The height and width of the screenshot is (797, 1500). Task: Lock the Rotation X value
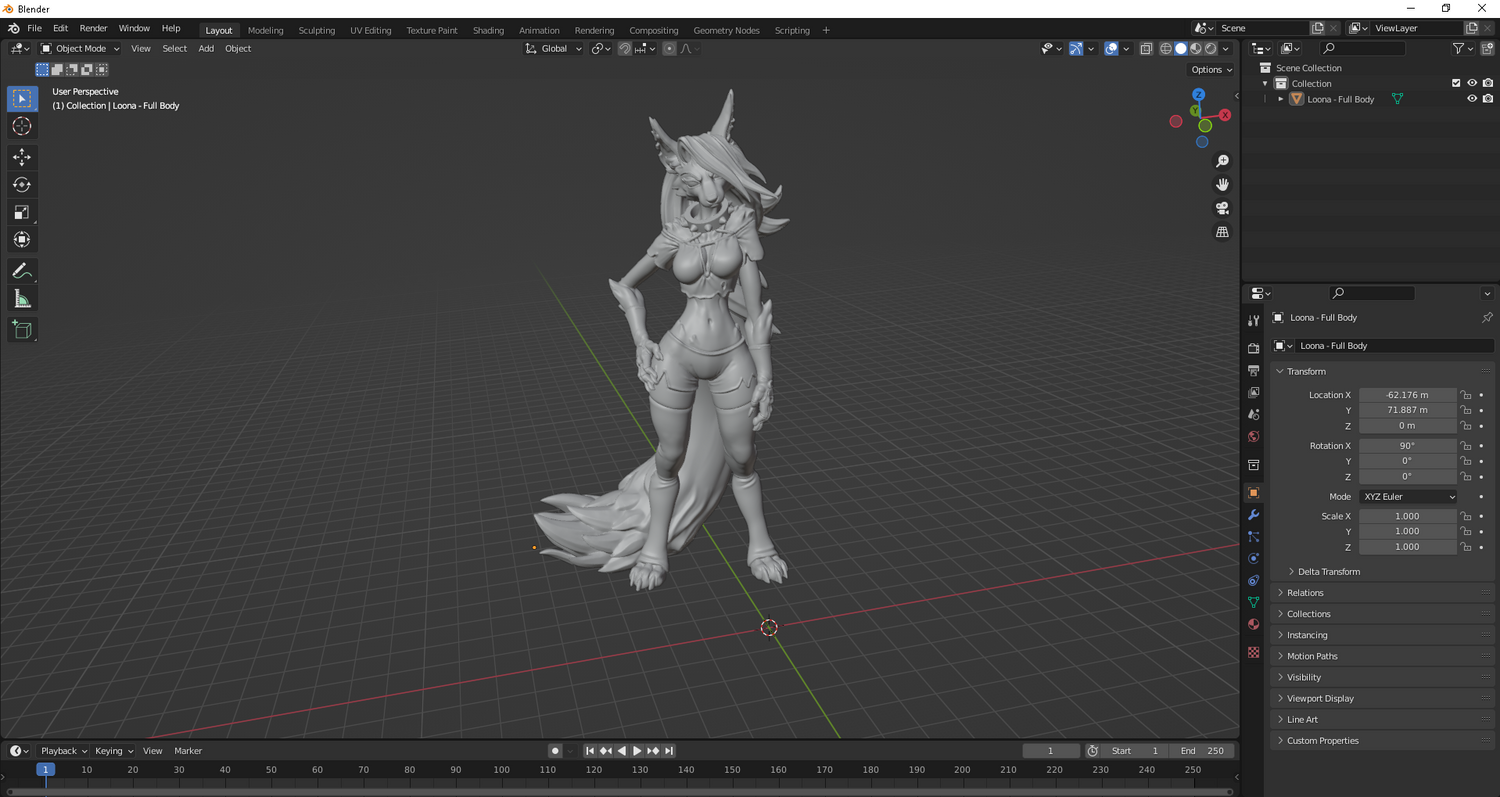pyautogui.click(x=1466, y=446)
